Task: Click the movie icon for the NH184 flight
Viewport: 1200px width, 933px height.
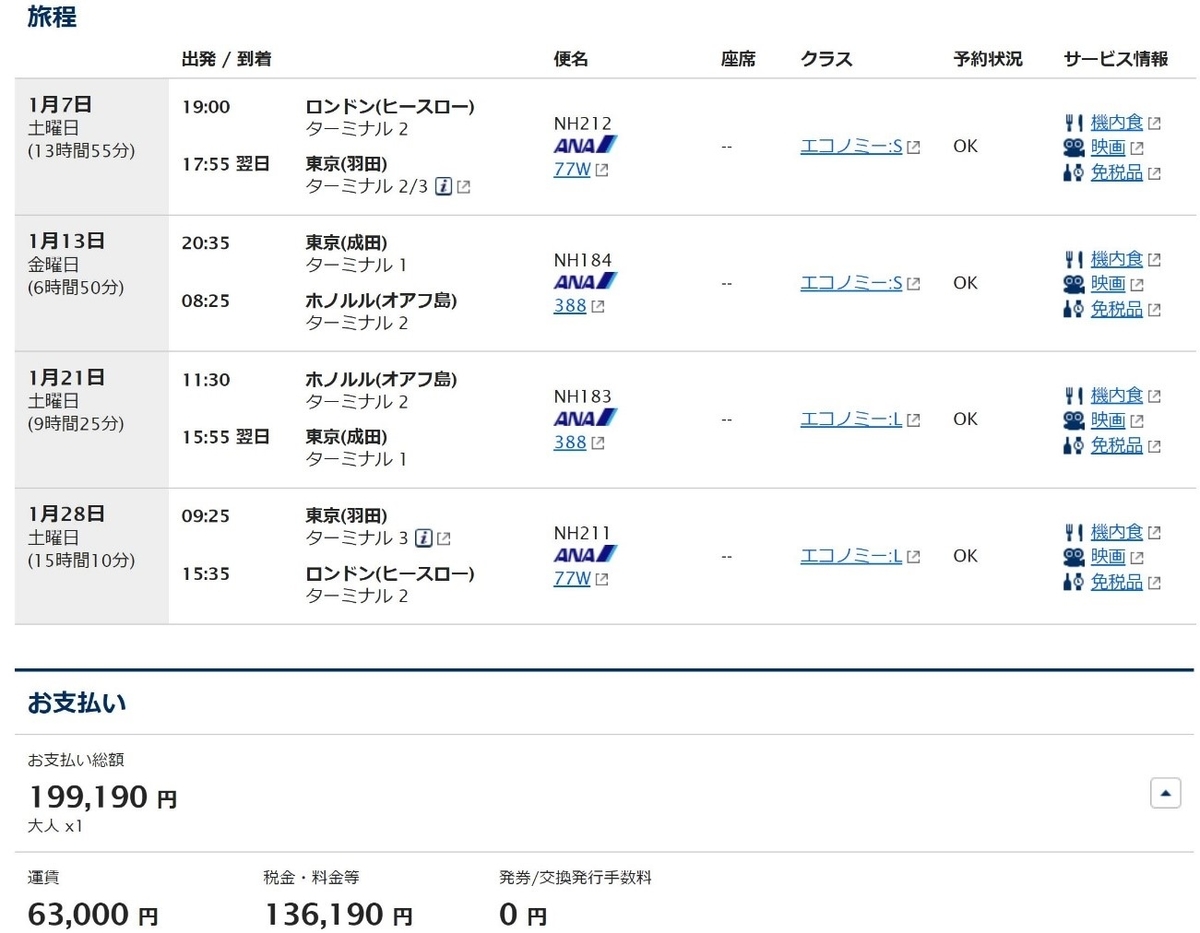Action: 1074,284
